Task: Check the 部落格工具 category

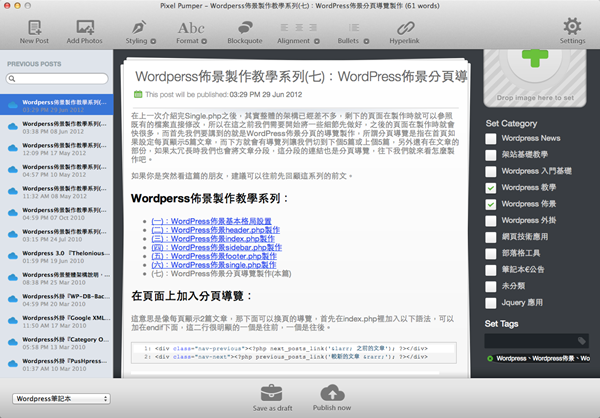Action: click(491, 254)
